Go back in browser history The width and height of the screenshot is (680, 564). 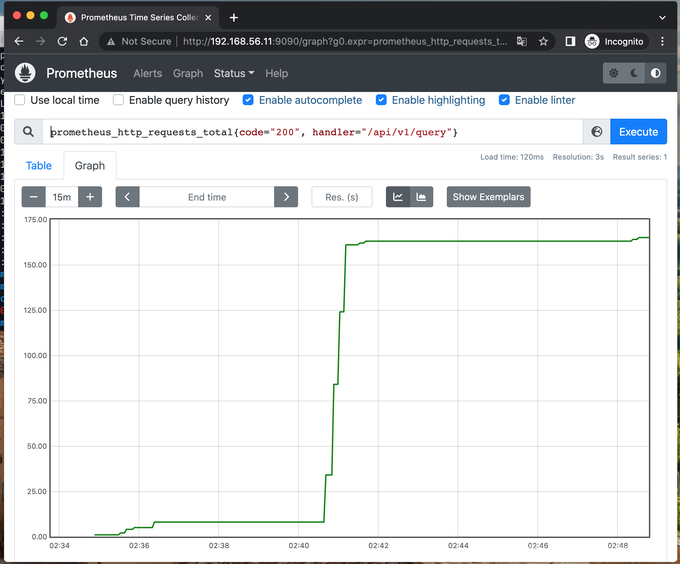[19, 42]
